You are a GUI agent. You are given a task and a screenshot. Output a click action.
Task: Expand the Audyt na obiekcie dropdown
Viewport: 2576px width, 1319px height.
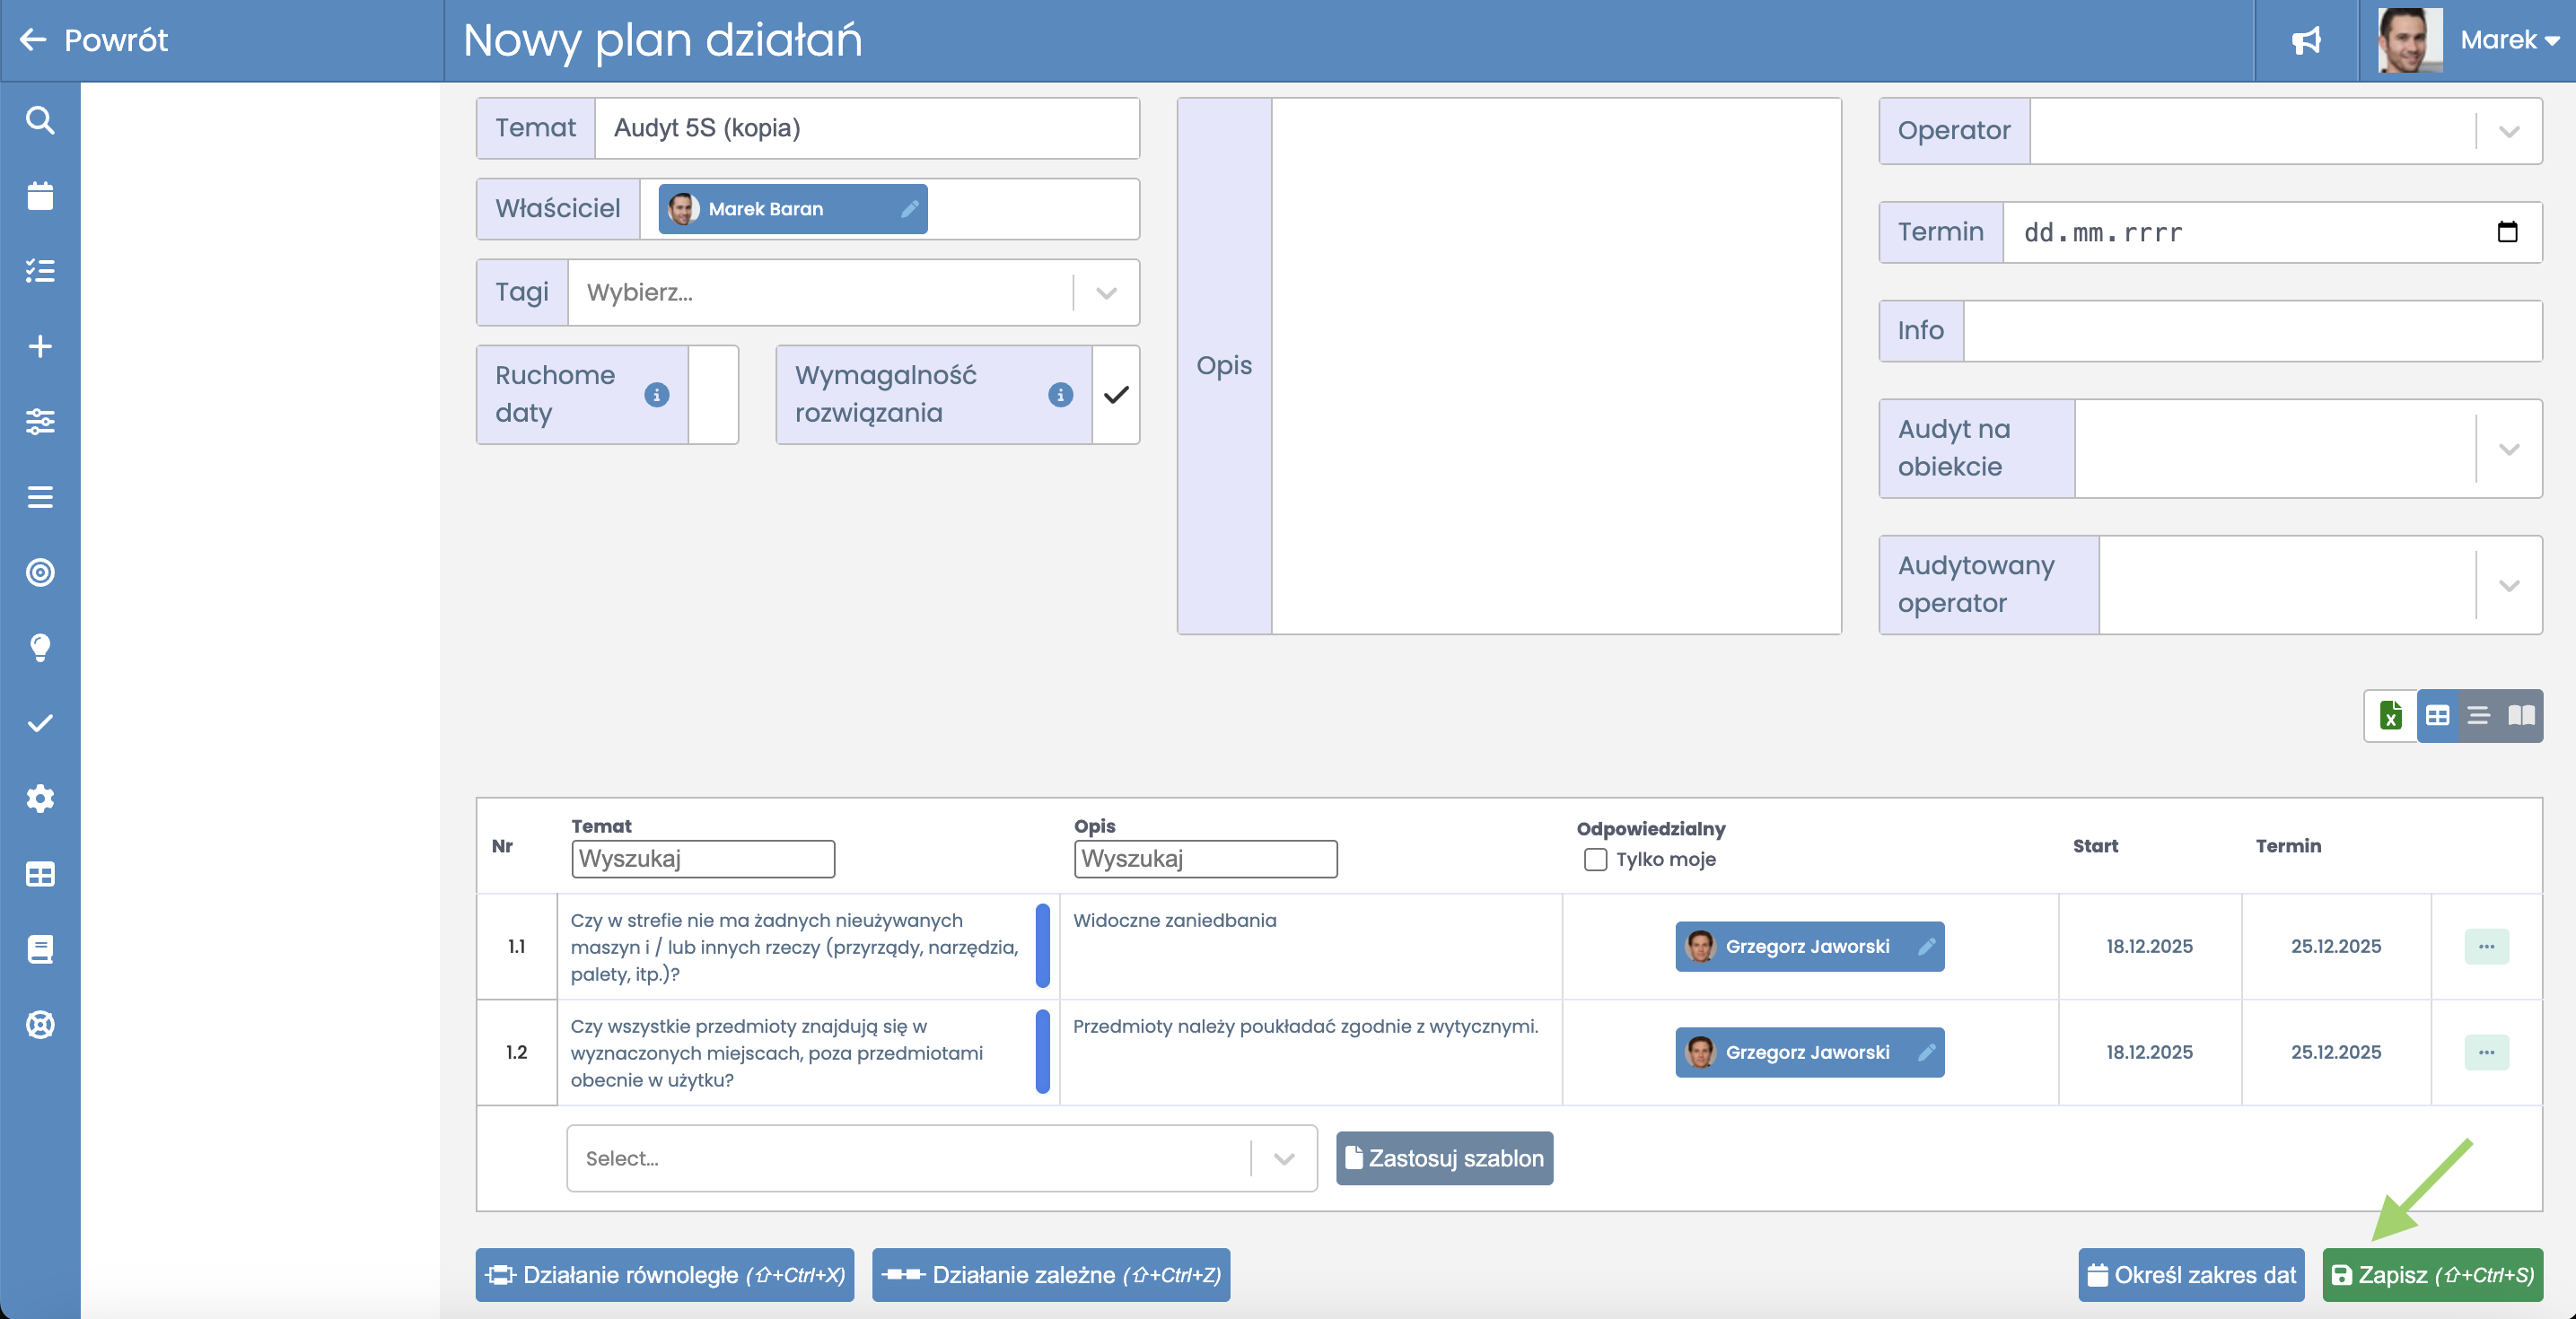tap(2508, 449)
